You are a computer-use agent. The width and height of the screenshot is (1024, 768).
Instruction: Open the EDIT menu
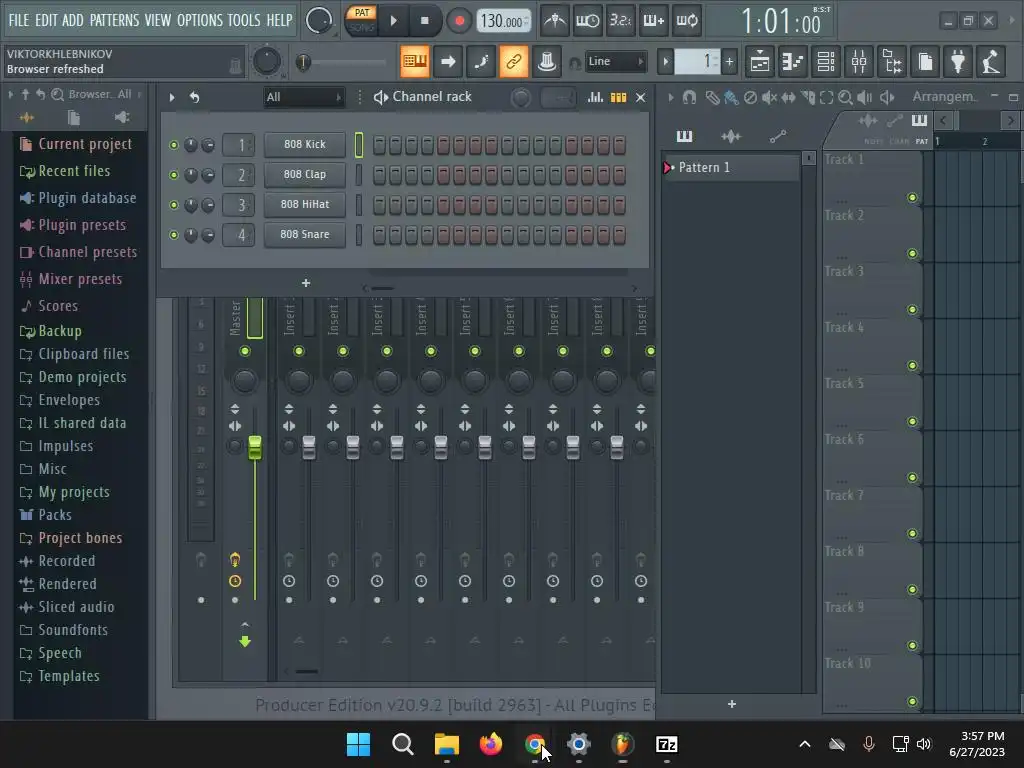46,20
